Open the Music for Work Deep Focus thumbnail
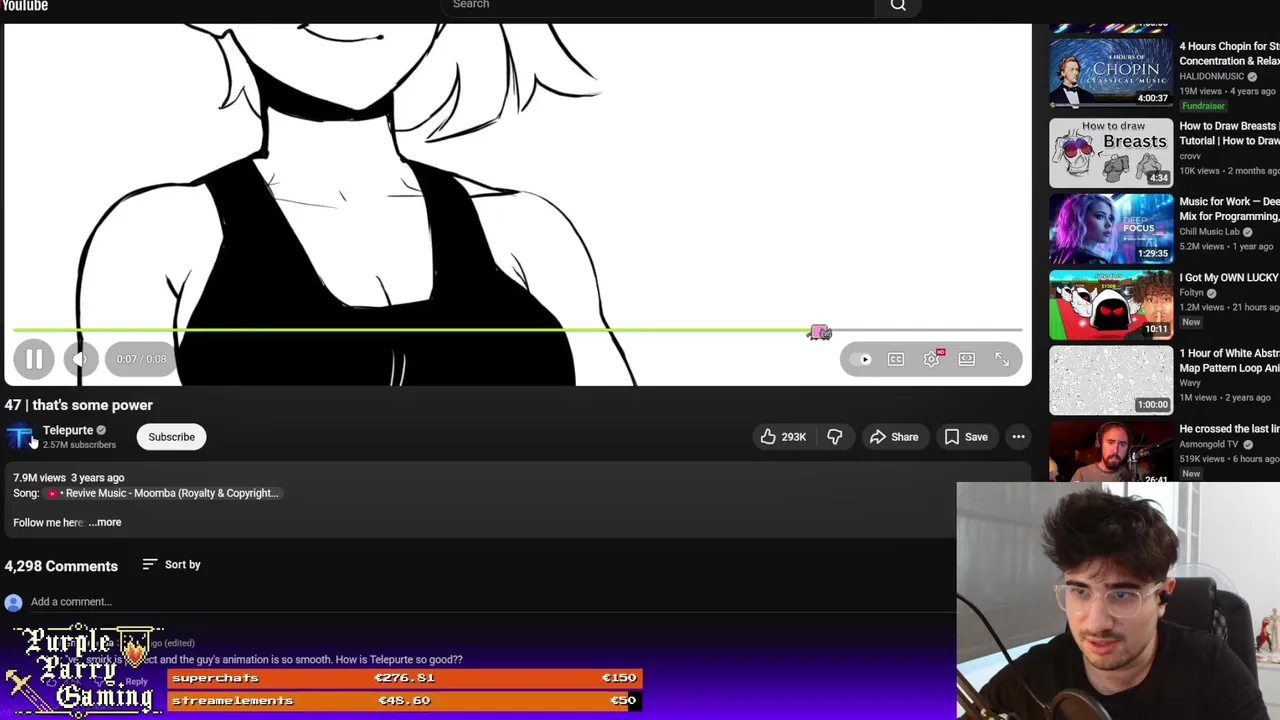Screen dimensions: 1280x720 point(1110,229)
